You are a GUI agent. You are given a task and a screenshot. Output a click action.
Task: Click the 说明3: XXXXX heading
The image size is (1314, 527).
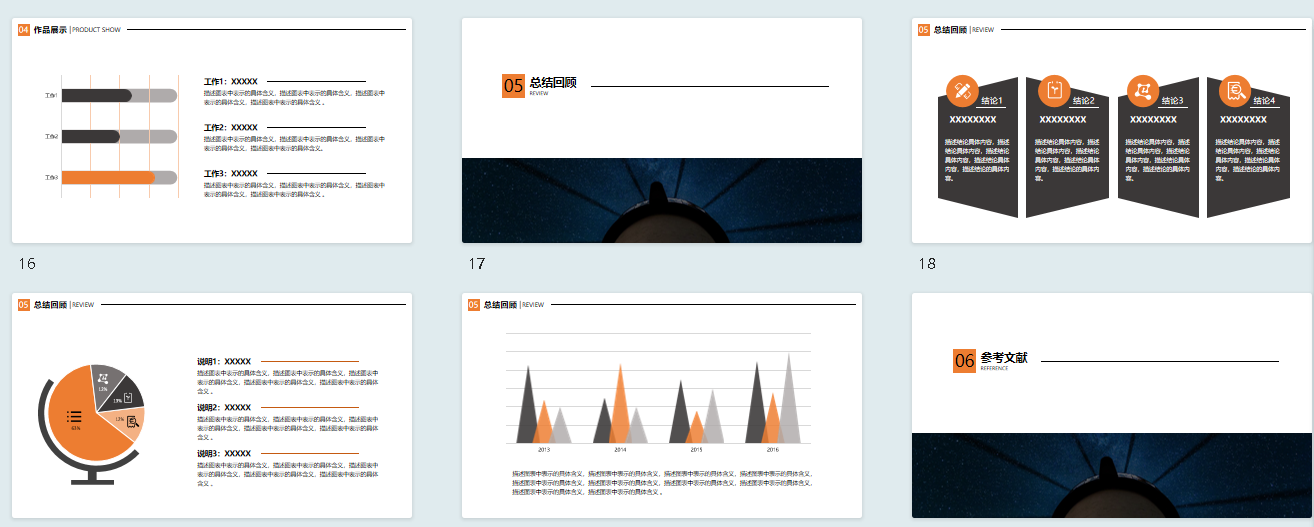click(224, 454)
